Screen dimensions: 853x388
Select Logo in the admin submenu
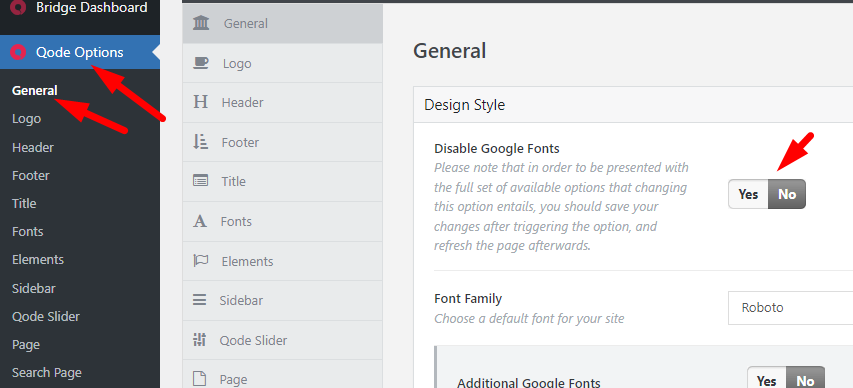tap(27, 119)
